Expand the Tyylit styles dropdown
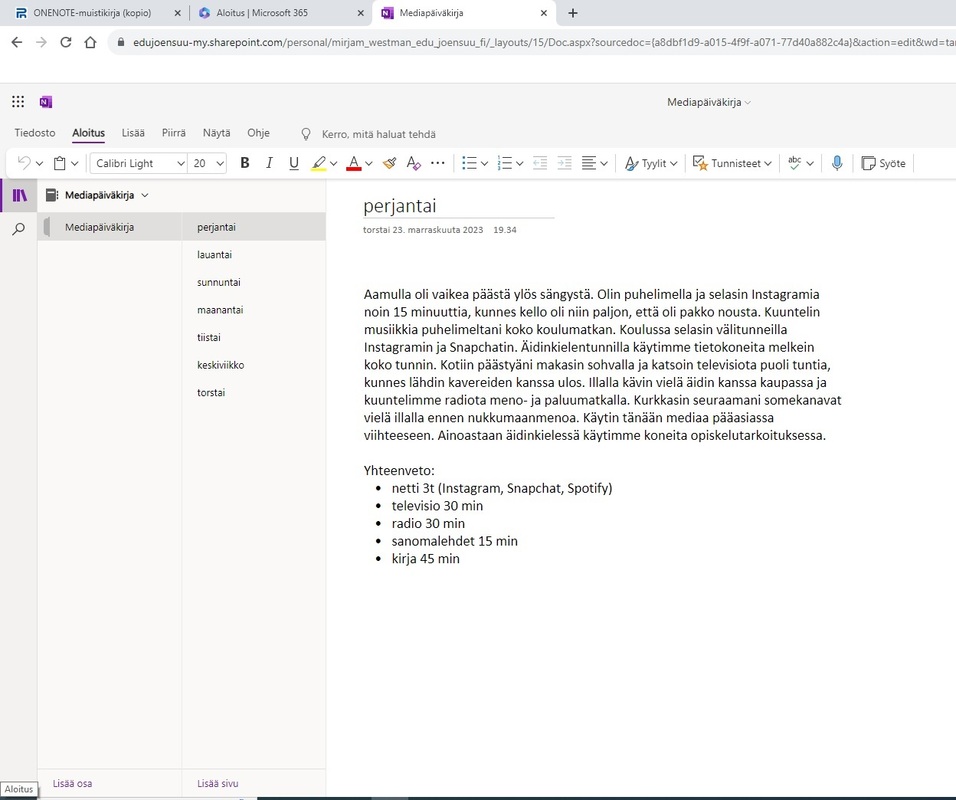 point(651,163)
